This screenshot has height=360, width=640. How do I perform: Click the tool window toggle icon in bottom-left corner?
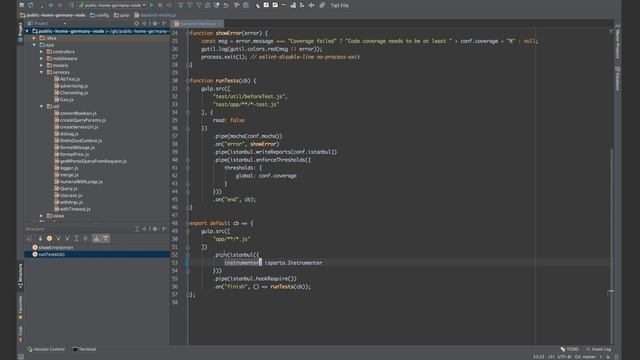tap(21, 357)
